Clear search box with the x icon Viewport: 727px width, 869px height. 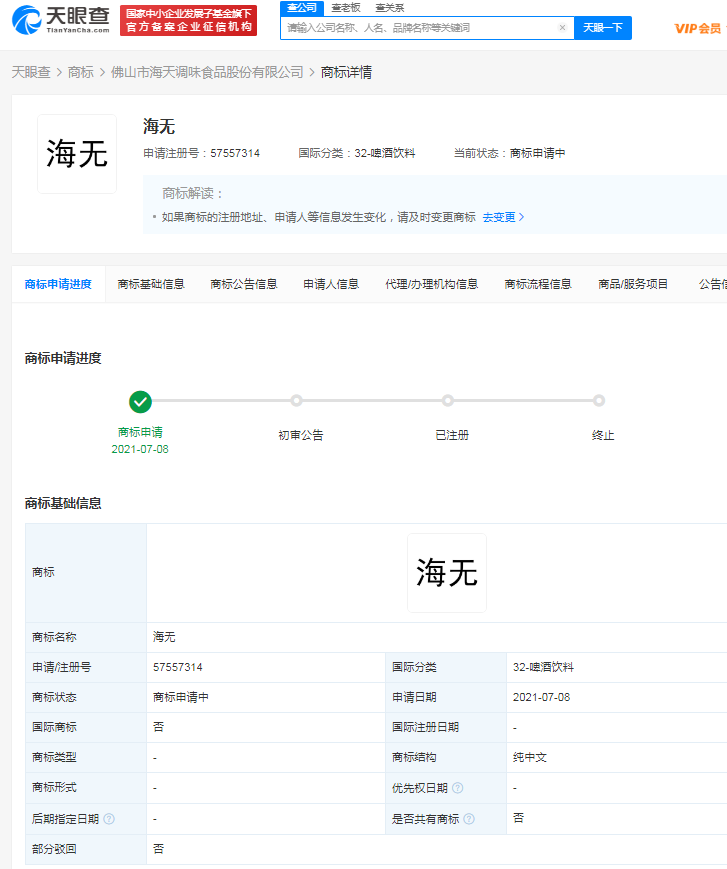562,28
